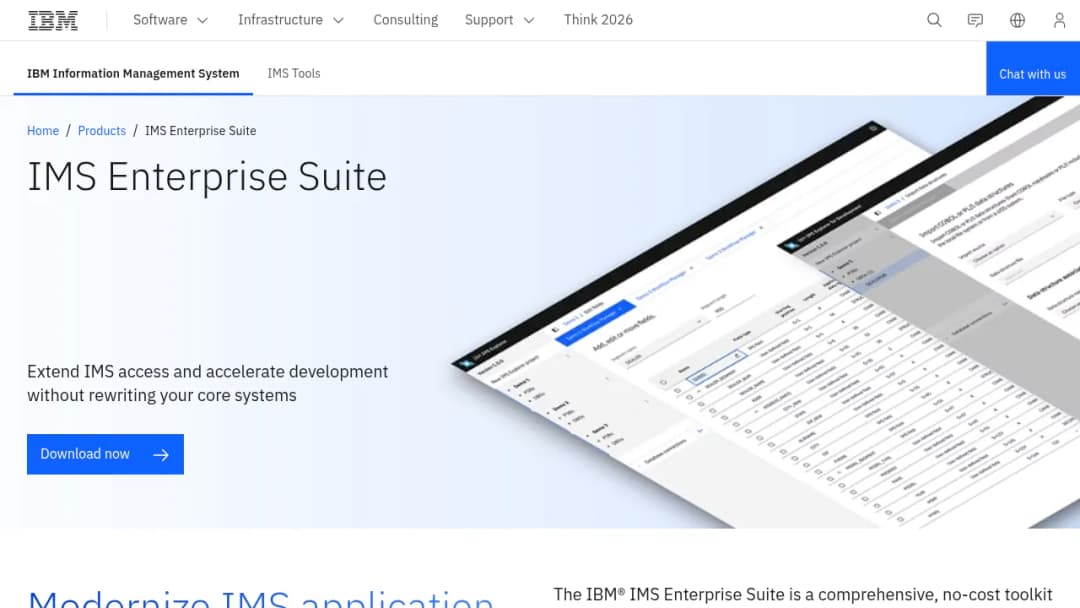Open the search icon in header
This screenshot has width=1080, height=608.
tap(934, 20)
